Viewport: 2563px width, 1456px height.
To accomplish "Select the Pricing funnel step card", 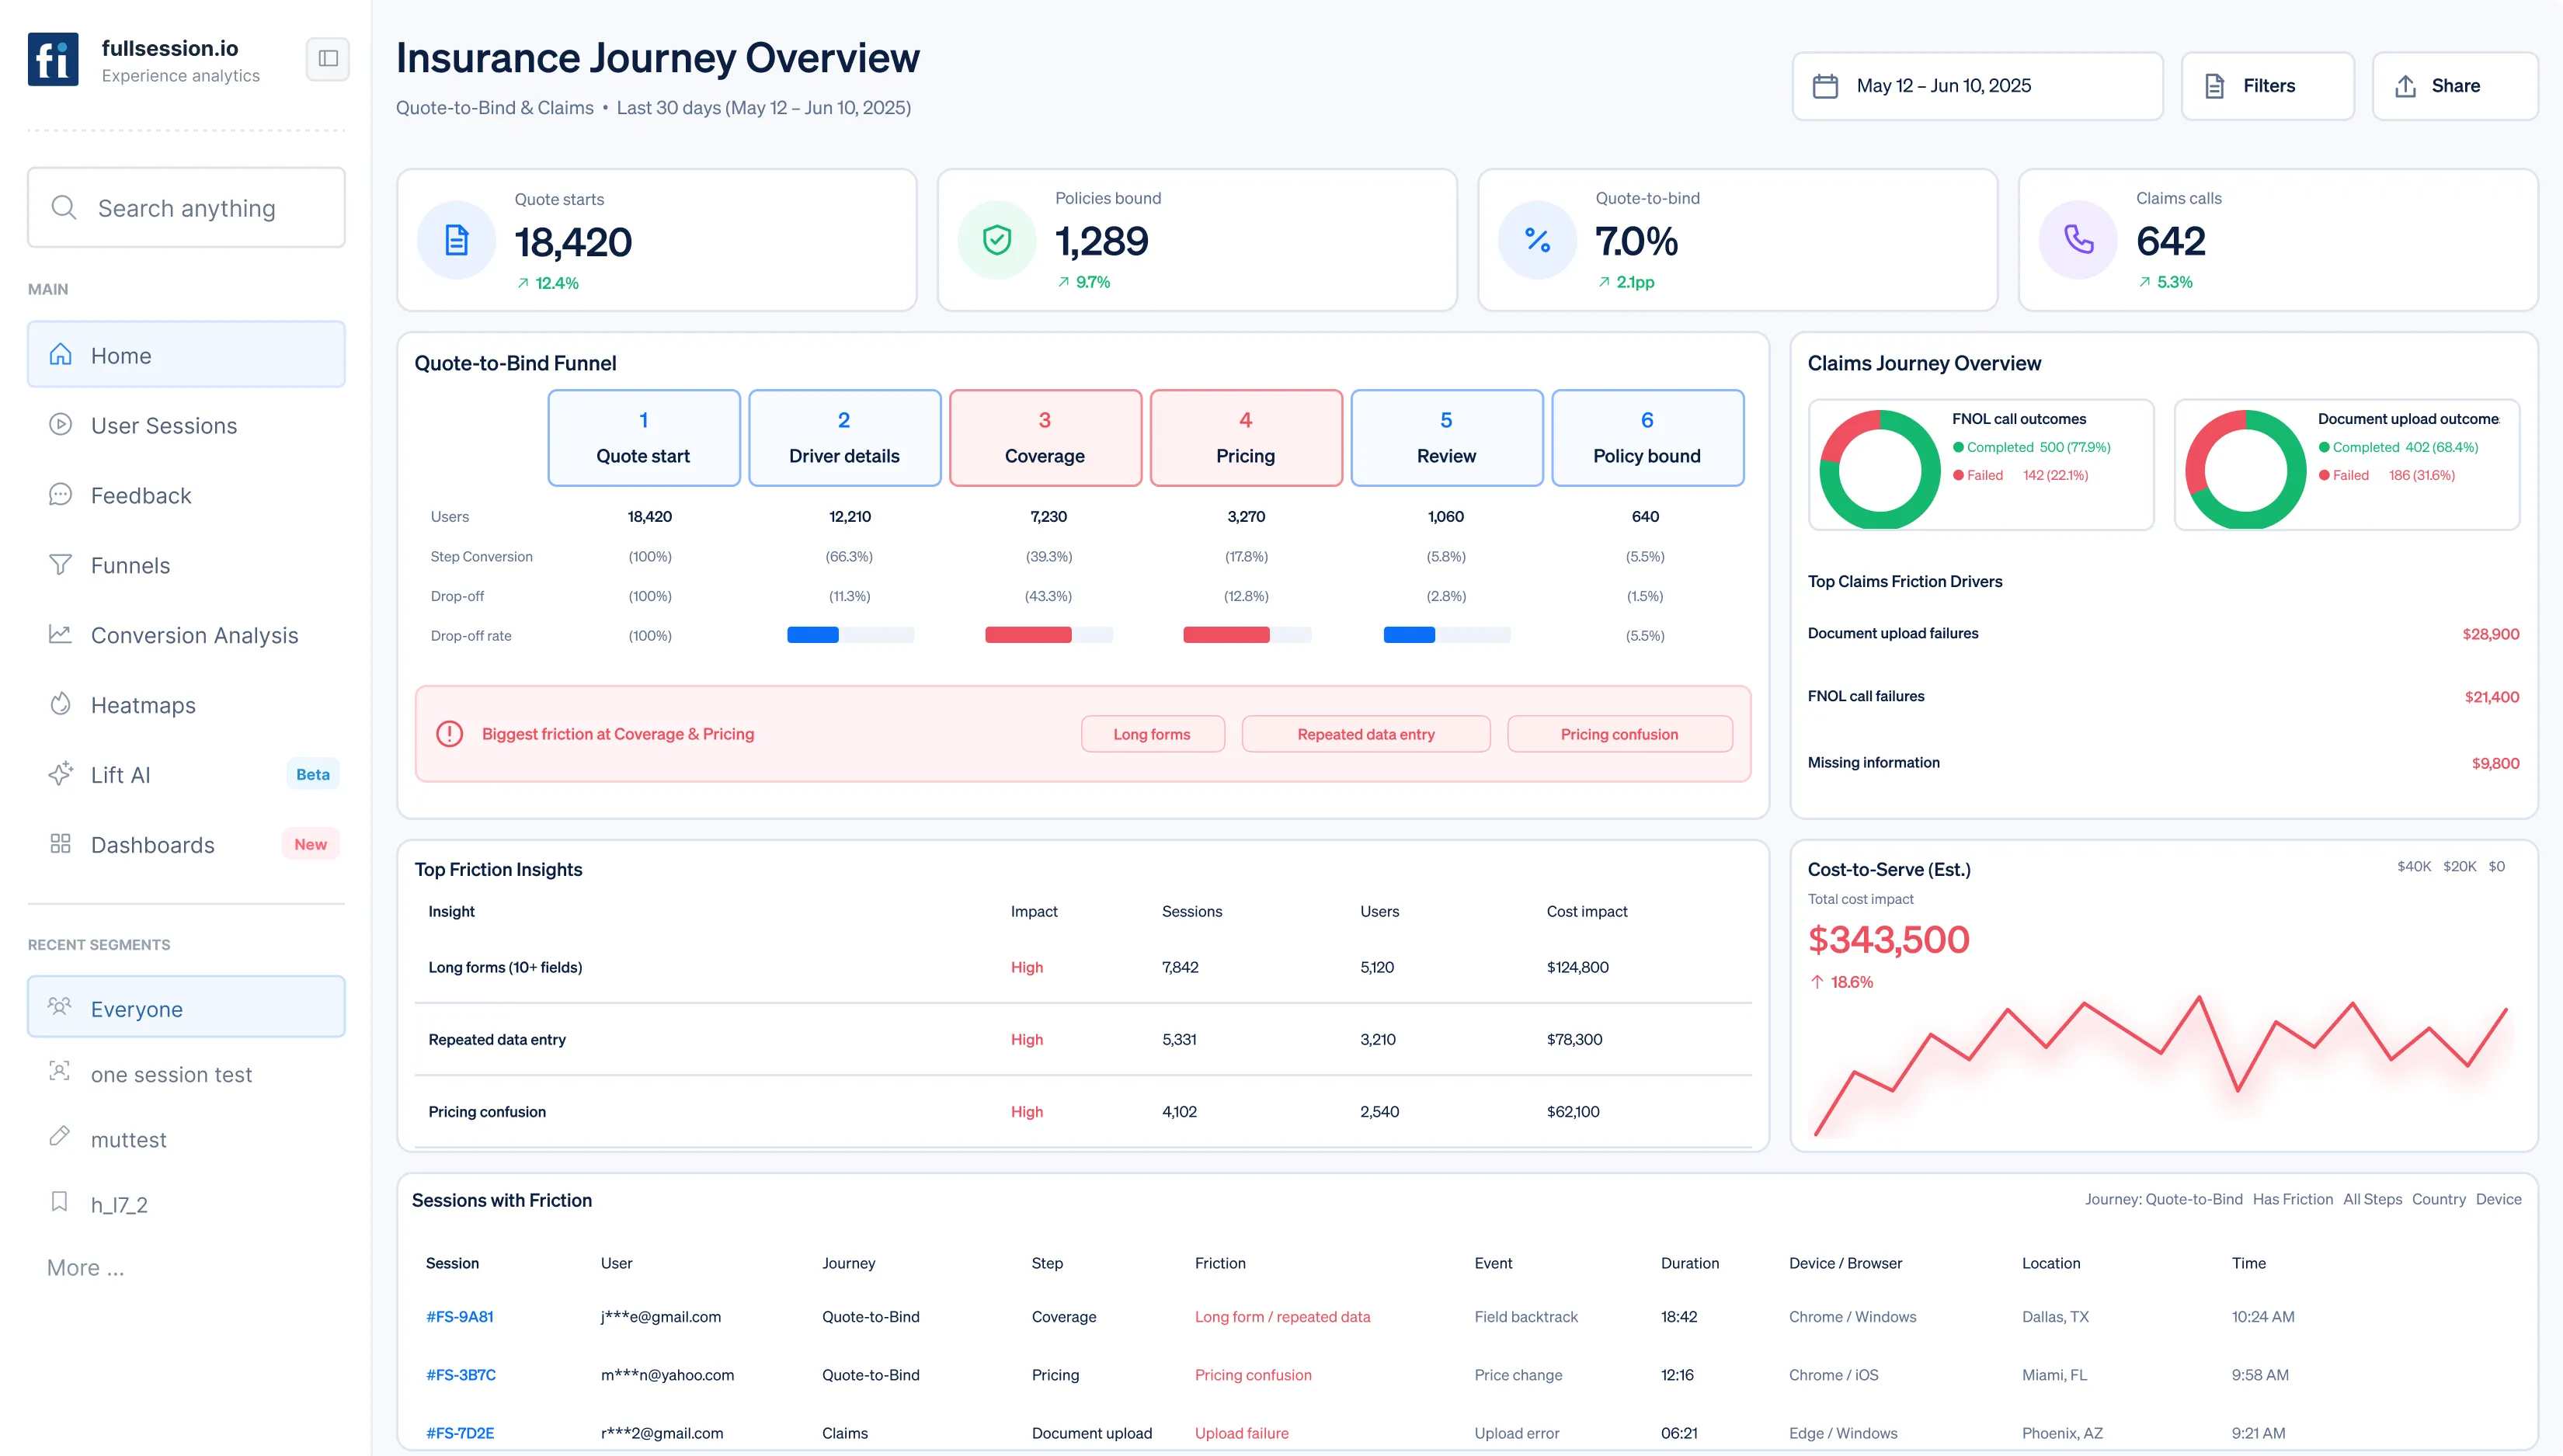I will tap(1246, 438).
